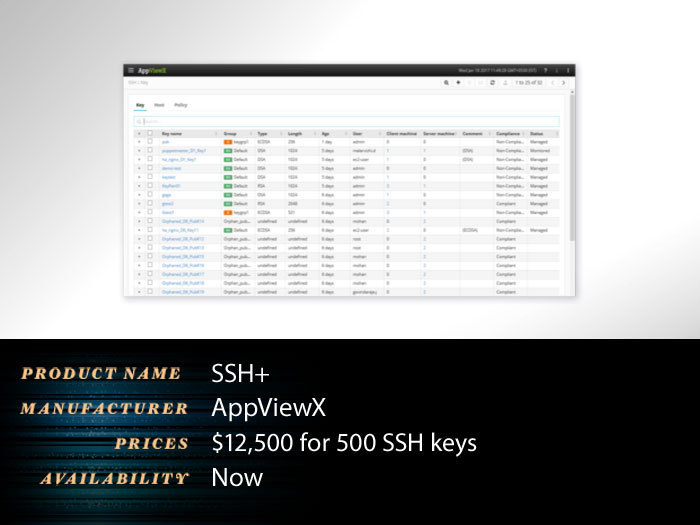This screenshot has height=525, width=700.
Task: Click the '1 to 25 of 52' page count
Action: click(529, 83)
